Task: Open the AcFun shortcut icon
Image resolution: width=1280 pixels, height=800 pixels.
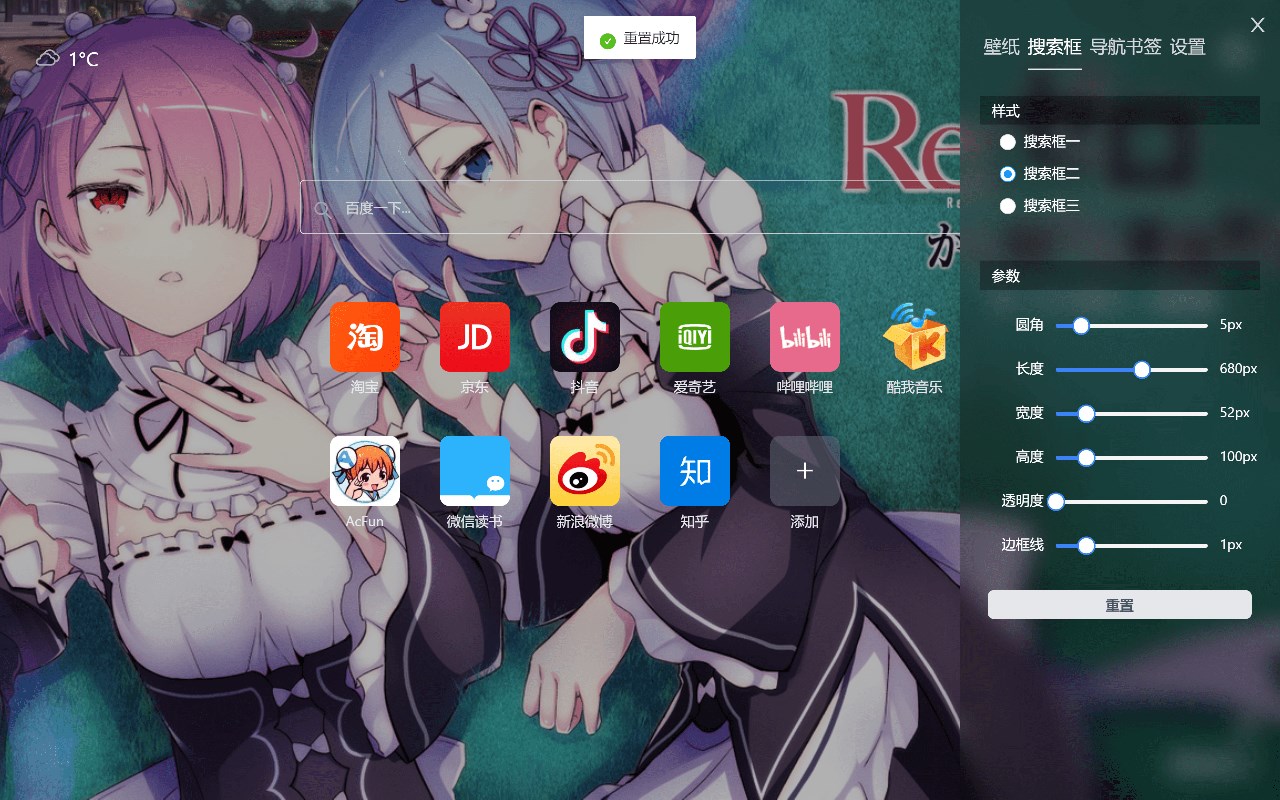Action: pos(365,471)
